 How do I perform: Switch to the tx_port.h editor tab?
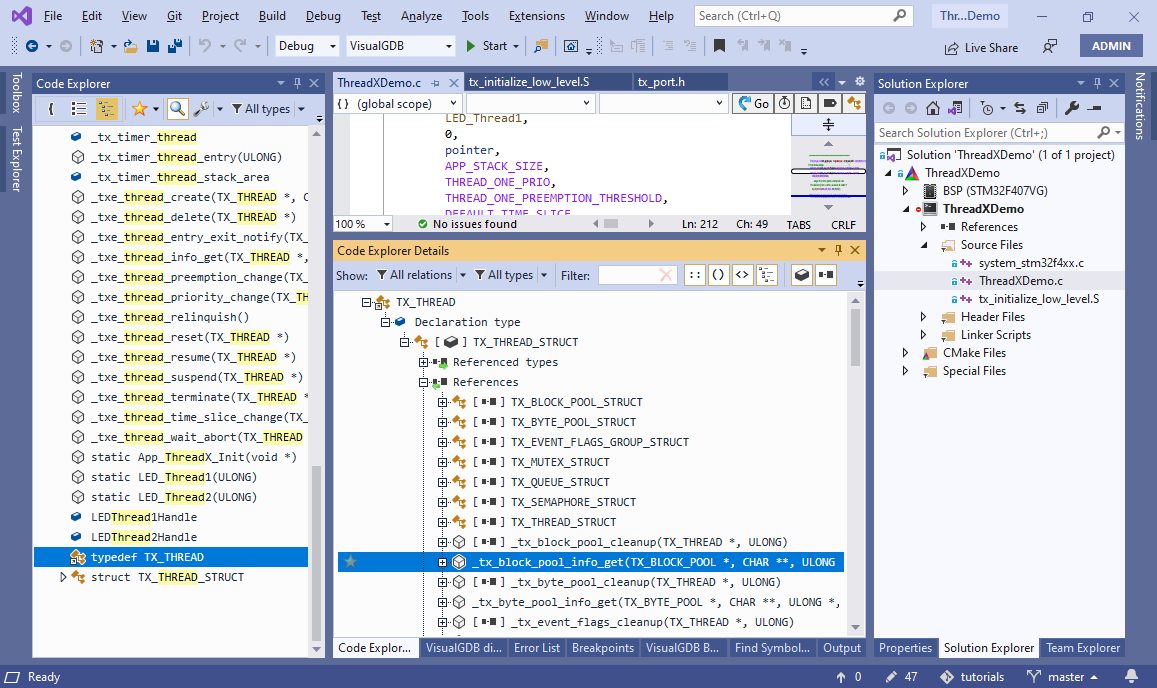click(661, 82)
